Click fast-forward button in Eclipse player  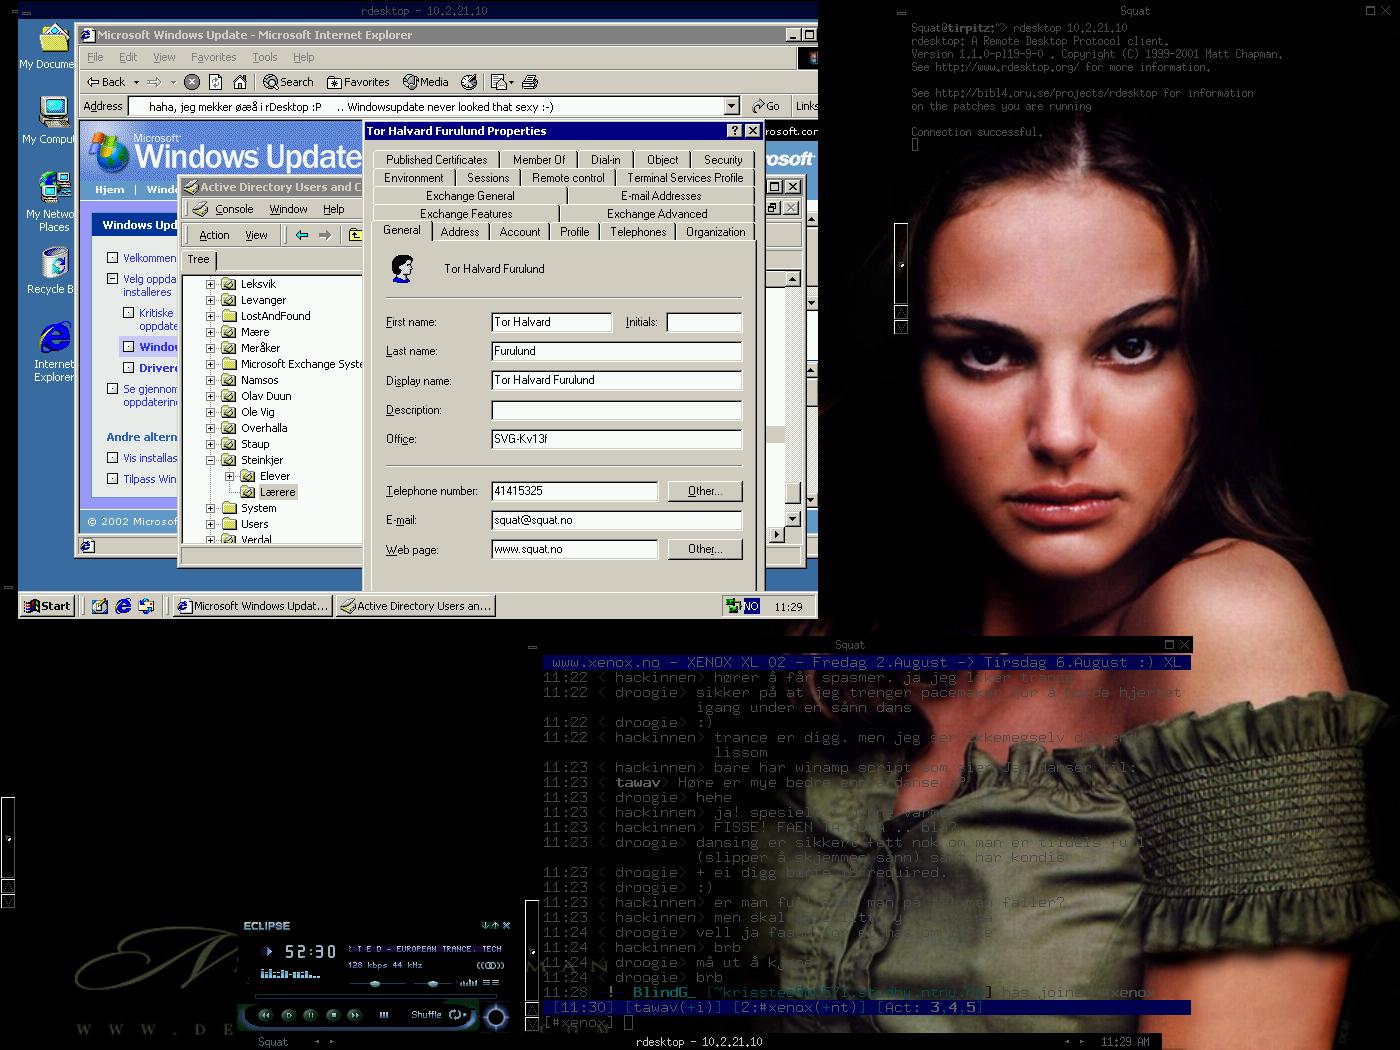tap(354, 1015)
